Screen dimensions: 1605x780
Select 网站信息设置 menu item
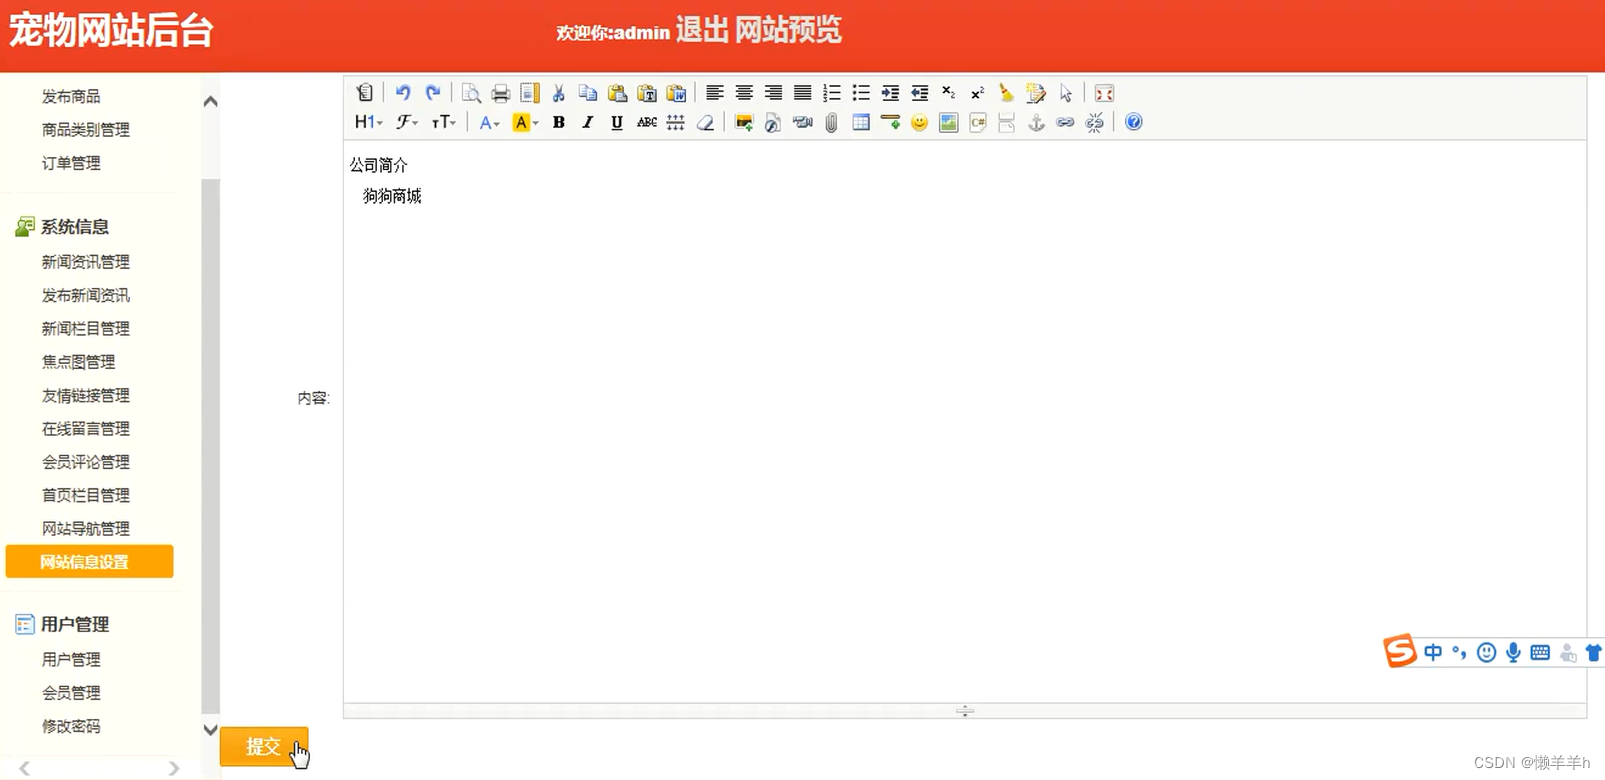(89, 562)
